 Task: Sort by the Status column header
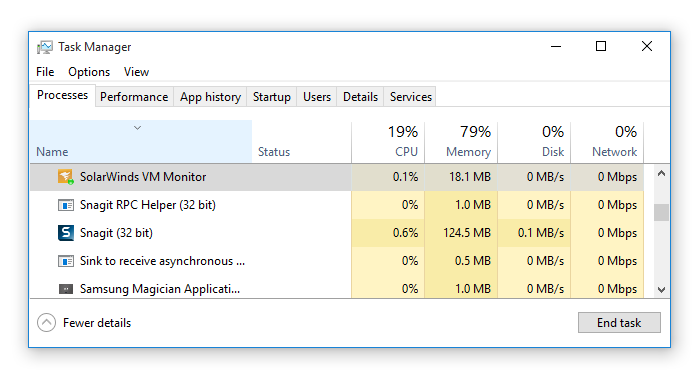click(301, 141)
